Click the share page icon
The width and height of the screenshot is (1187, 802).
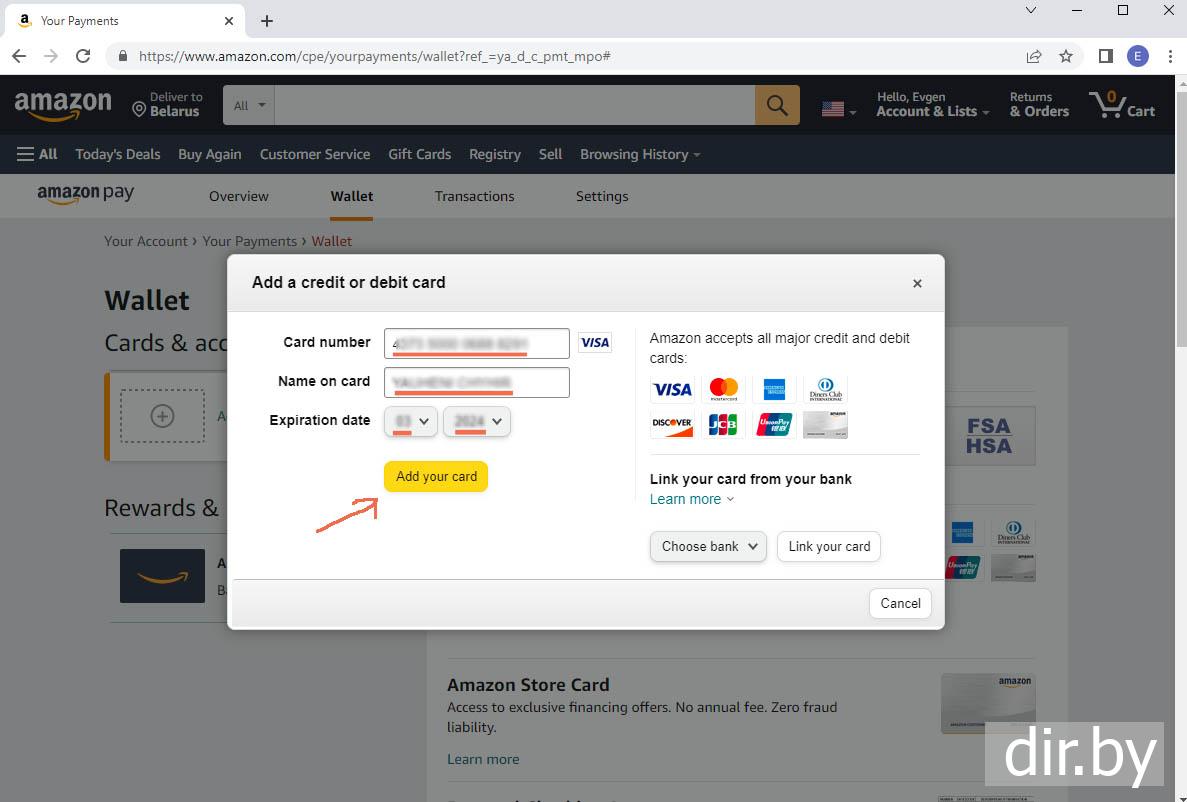(1033, 56)
